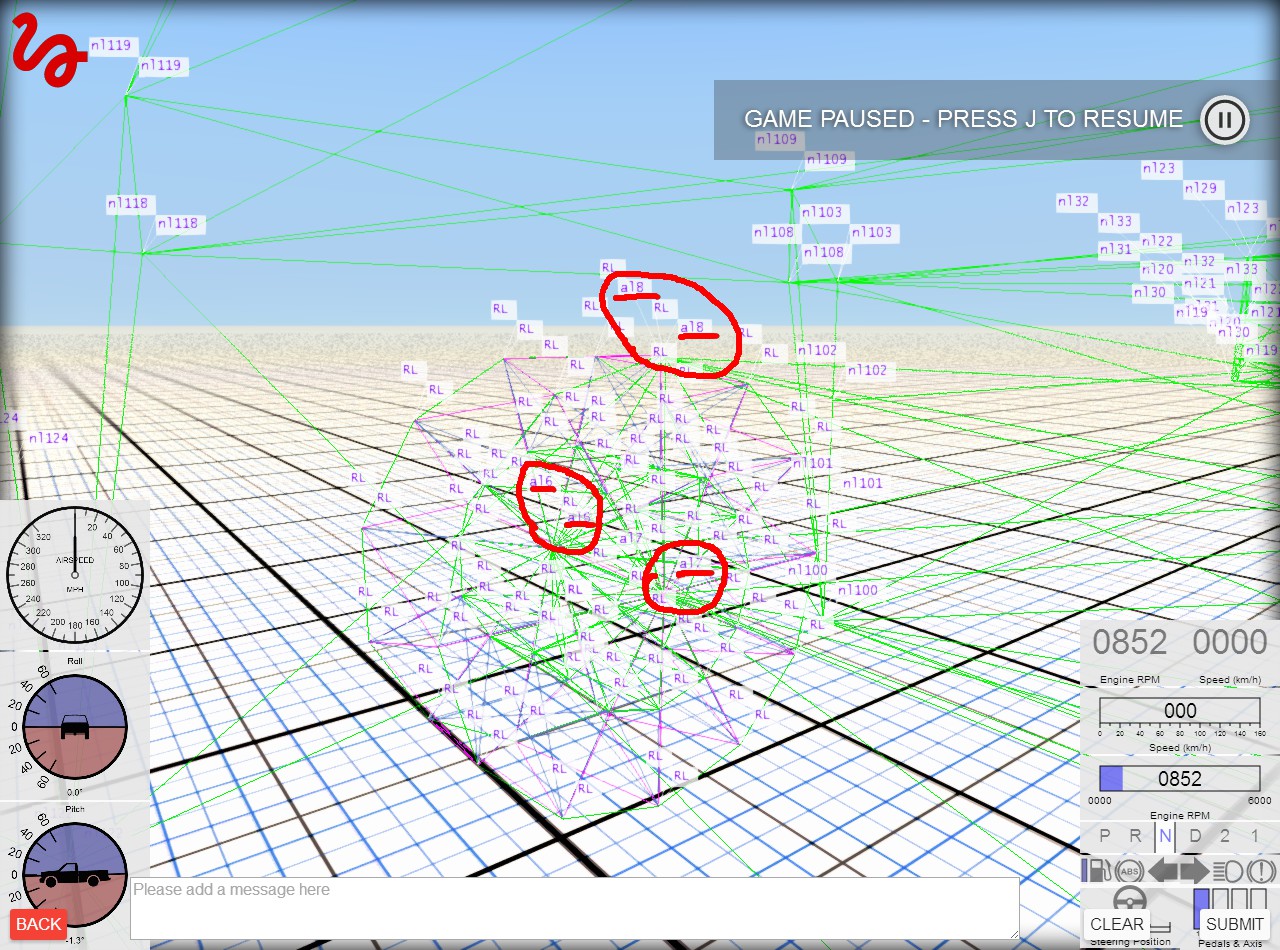
Task: Click the pause icon to resume game
Action: pos(1224,120)
